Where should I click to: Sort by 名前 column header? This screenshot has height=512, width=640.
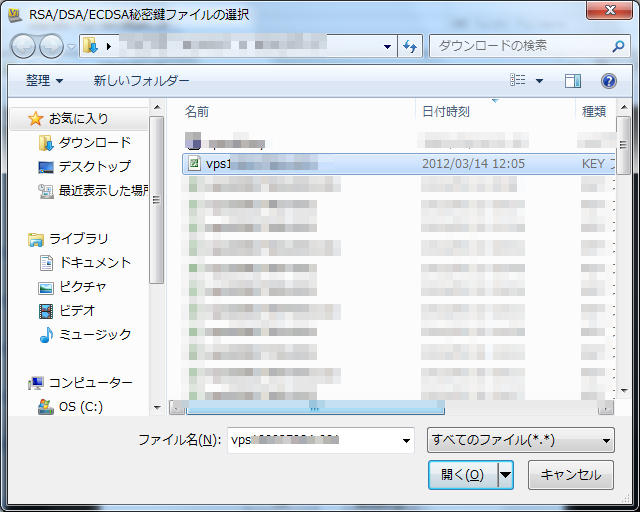(x=197, y=111)
